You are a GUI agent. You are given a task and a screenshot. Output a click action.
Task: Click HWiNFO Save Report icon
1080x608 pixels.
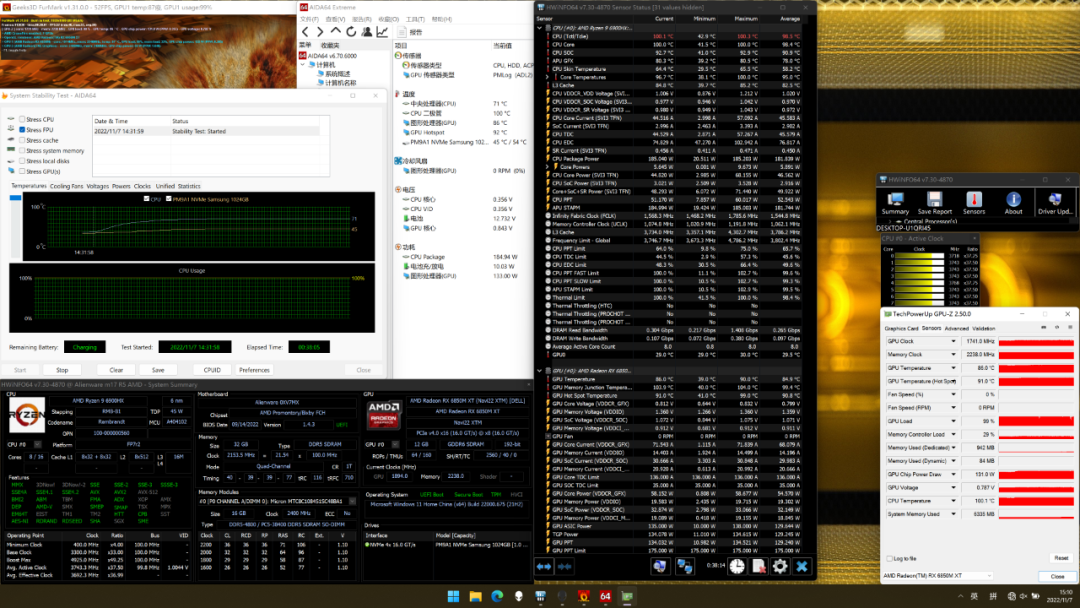pyautogui.click(x=934, y=198)
